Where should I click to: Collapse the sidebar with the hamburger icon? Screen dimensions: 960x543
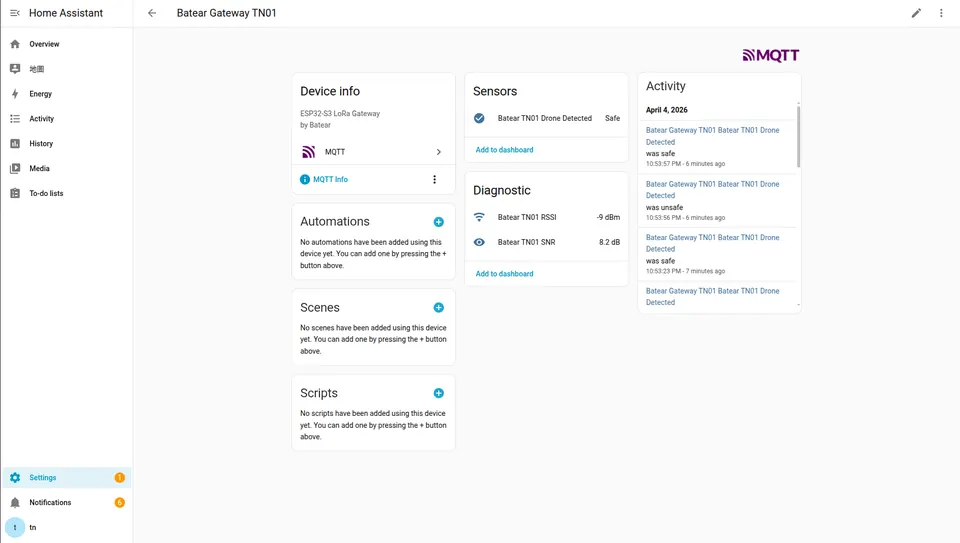(x=15, y=13)
